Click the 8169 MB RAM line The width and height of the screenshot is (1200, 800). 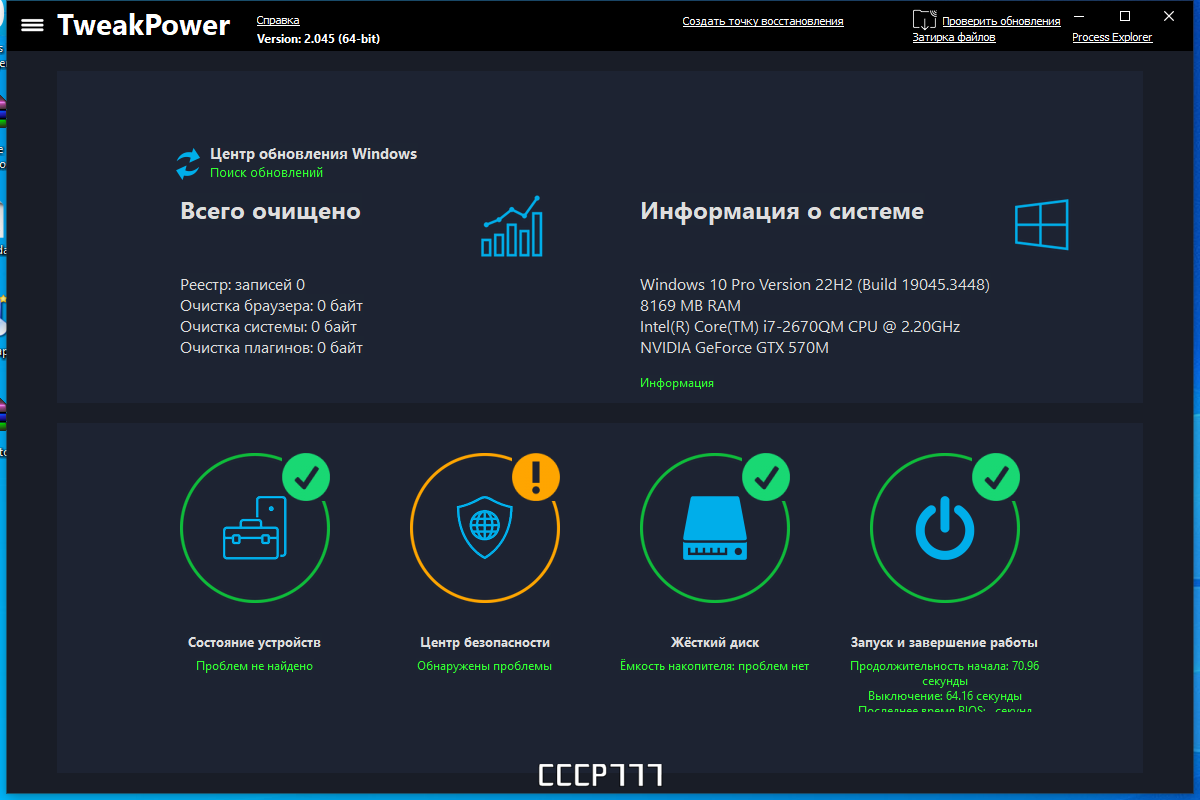pyautogui.click(x=690, y=306)
